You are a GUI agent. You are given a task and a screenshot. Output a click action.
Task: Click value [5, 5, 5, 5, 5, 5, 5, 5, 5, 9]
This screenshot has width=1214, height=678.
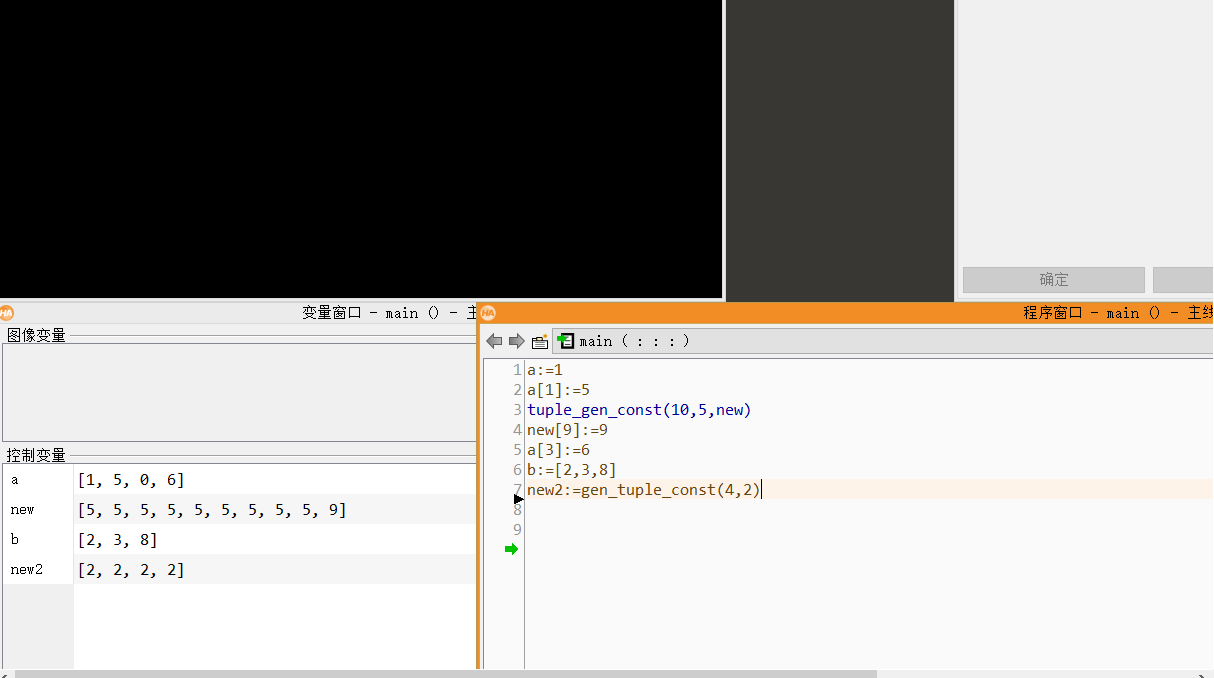pyautogui.click(x=212, y=510)
